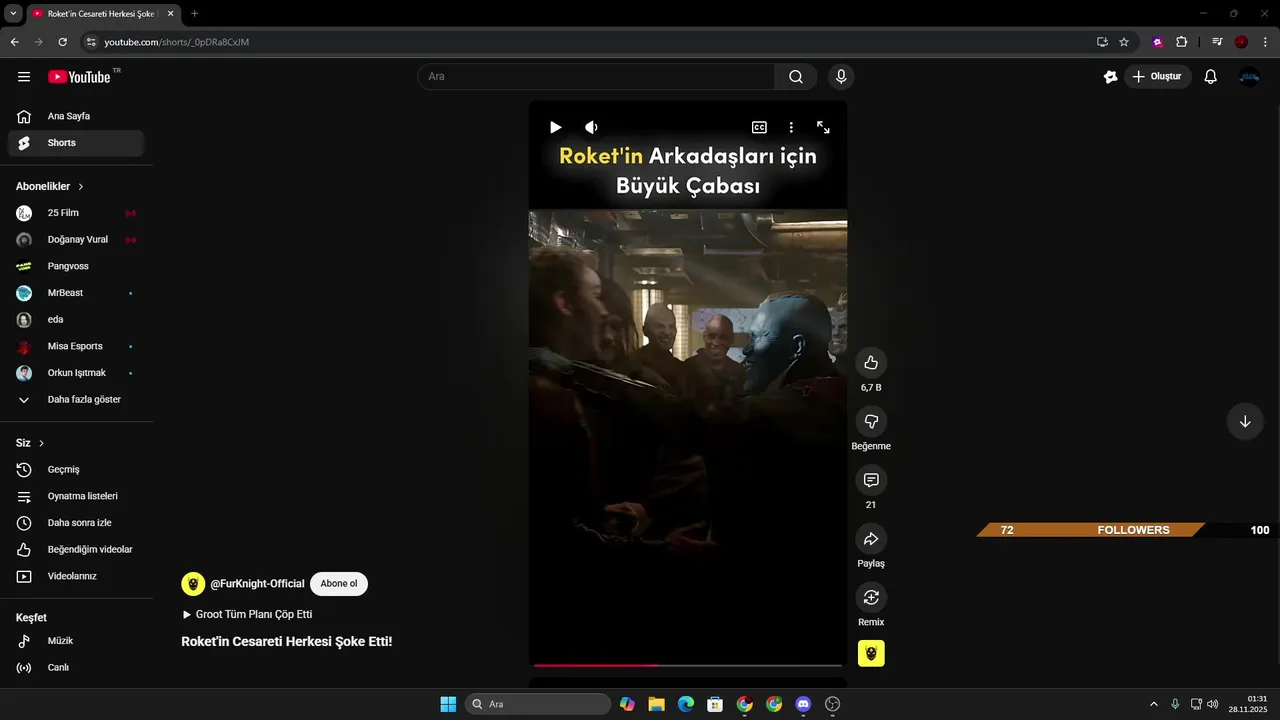This screenshot has height=720, width=1280.
Task: Open File Explorer from the taskbar
Action: [656, 704]
